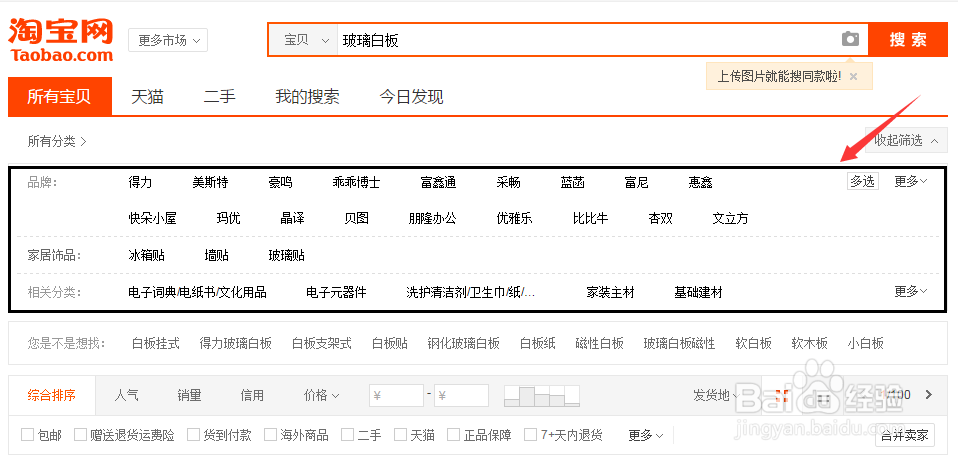Click suggestion 白板挂式
958x461 pixels.
(x=156, y=343)
